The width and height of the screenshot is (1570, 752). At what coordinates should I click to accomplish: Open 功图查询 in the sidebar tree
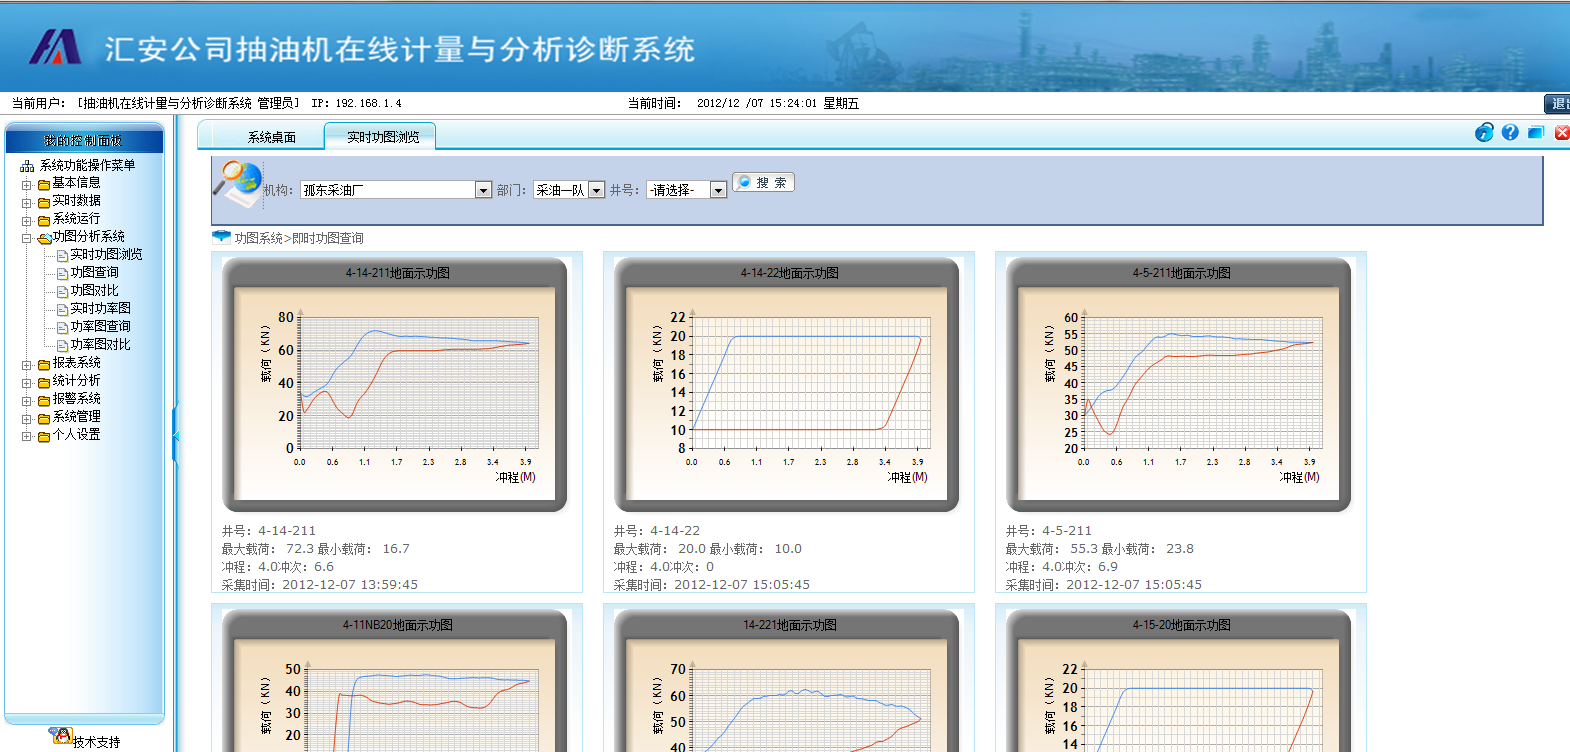(94, 273)
